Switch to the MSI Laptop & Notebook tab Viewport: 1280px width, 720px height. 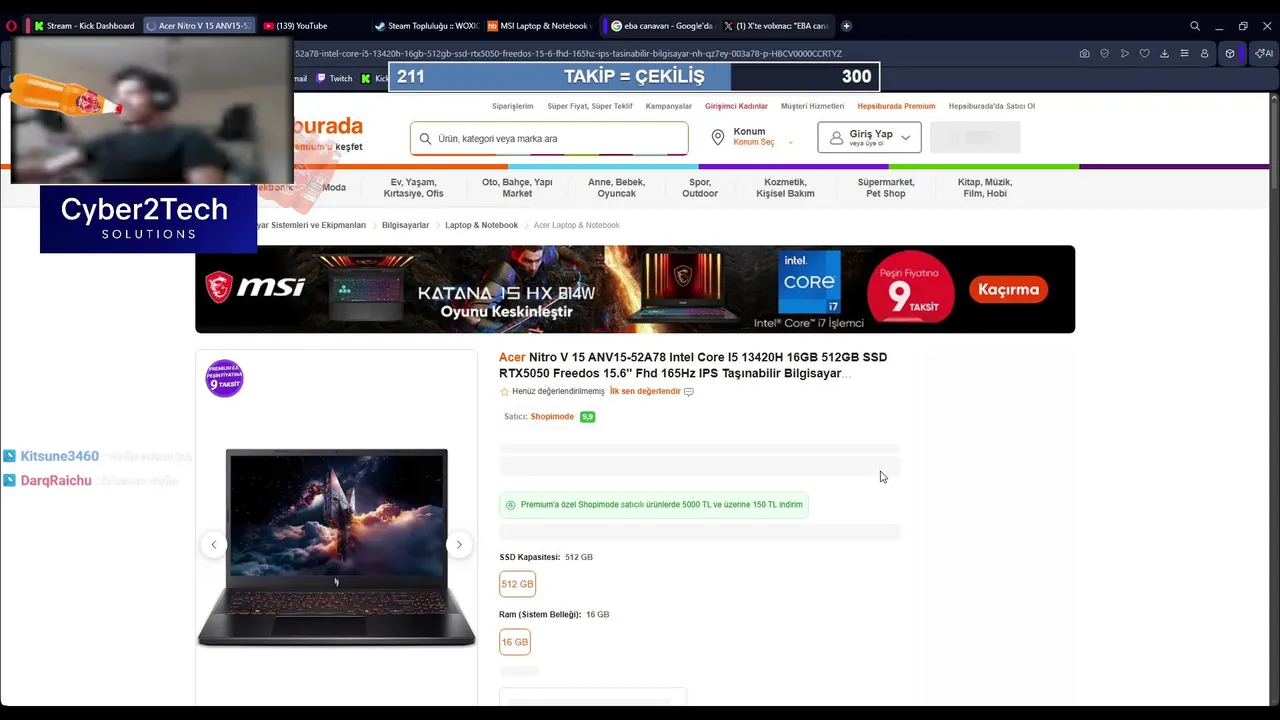(x=540, y=26)
